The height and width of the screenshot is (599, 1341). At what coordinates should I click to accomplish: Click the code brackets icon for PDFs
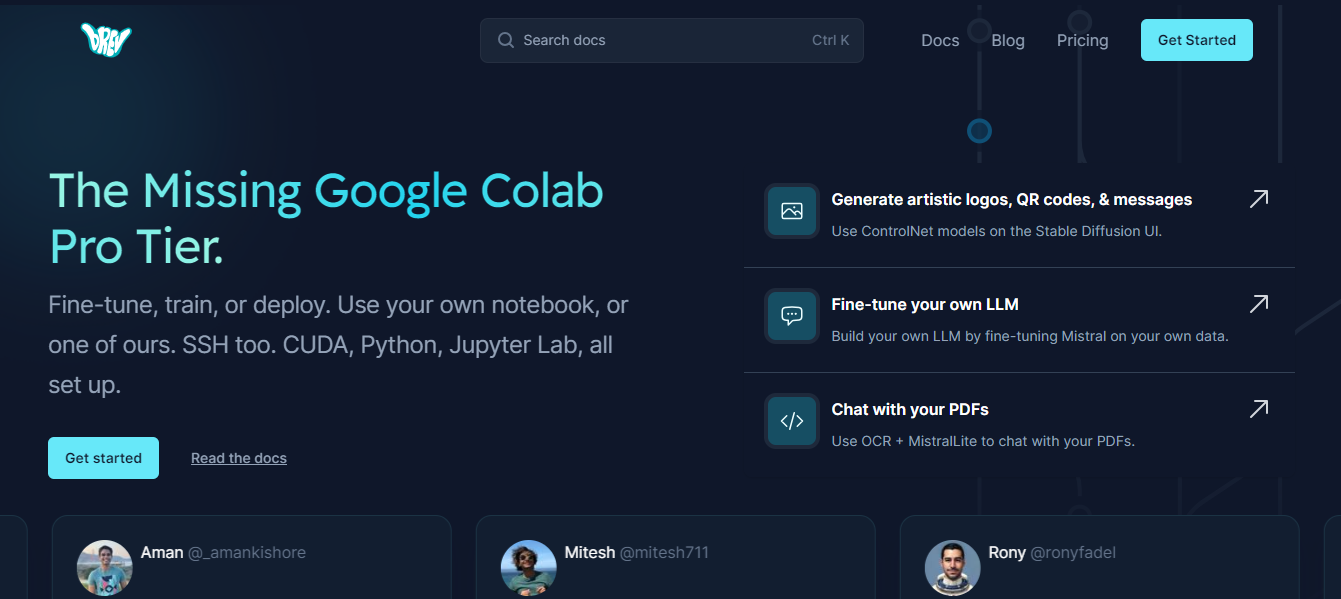point(792,421)
